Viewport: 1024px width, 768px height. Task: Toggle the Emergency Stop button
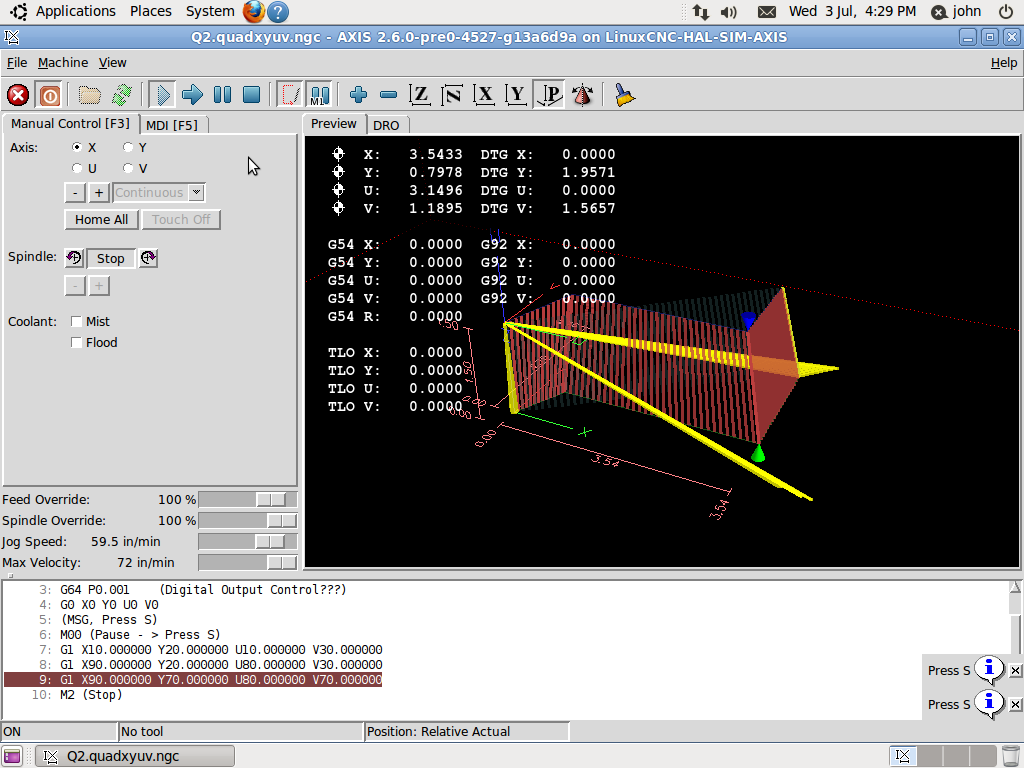click(18, 95)
